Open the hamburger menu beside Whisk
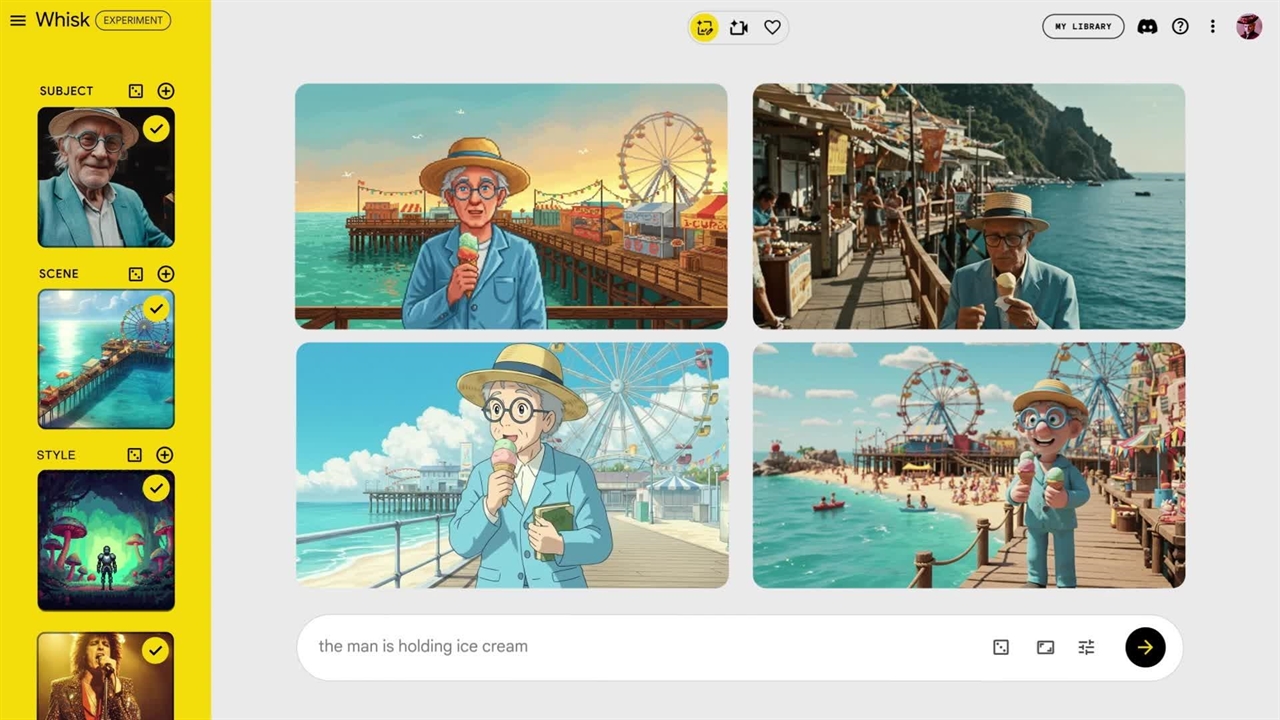The width and height of the screenshot is (1280, 720). (x=17, y=20)
